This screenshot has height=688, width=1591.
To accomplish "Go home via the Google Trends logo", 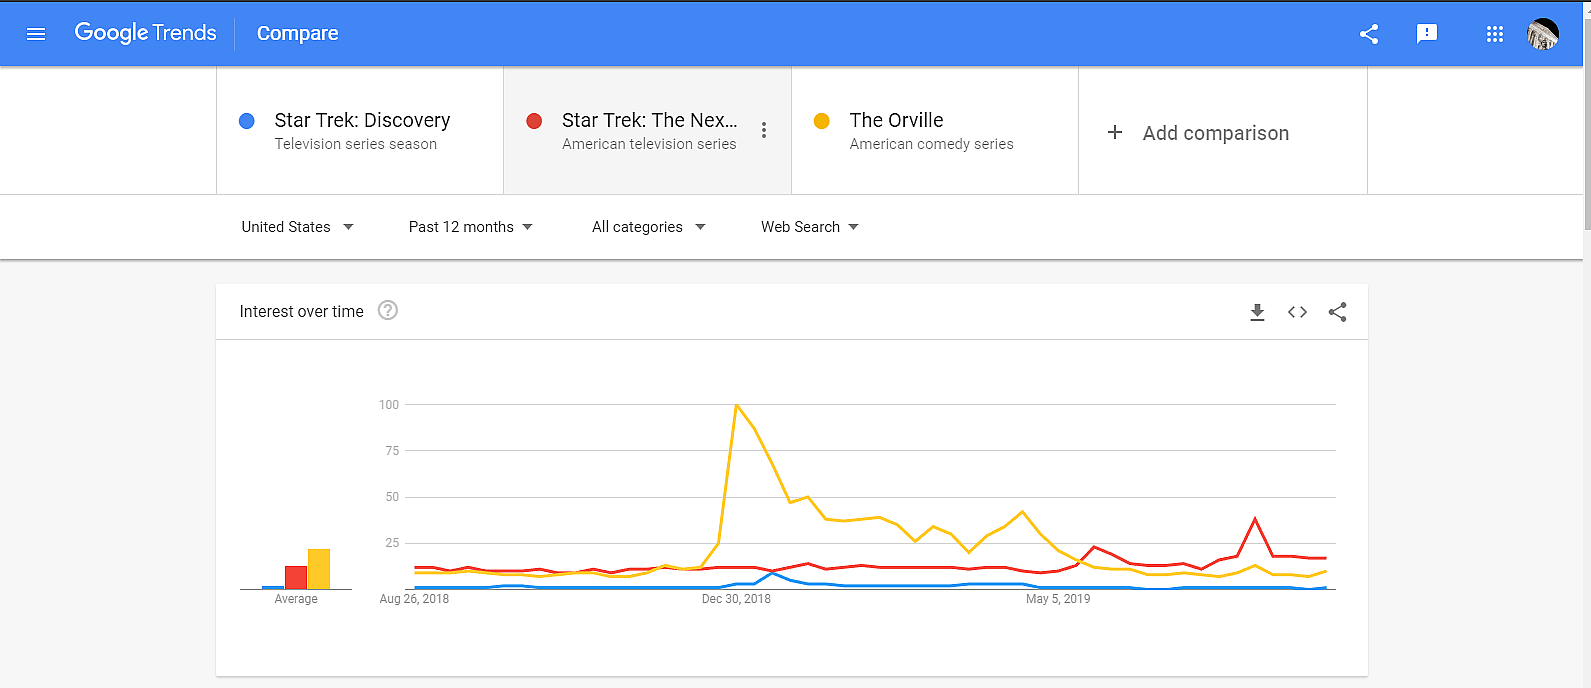I will pos(145,32).
